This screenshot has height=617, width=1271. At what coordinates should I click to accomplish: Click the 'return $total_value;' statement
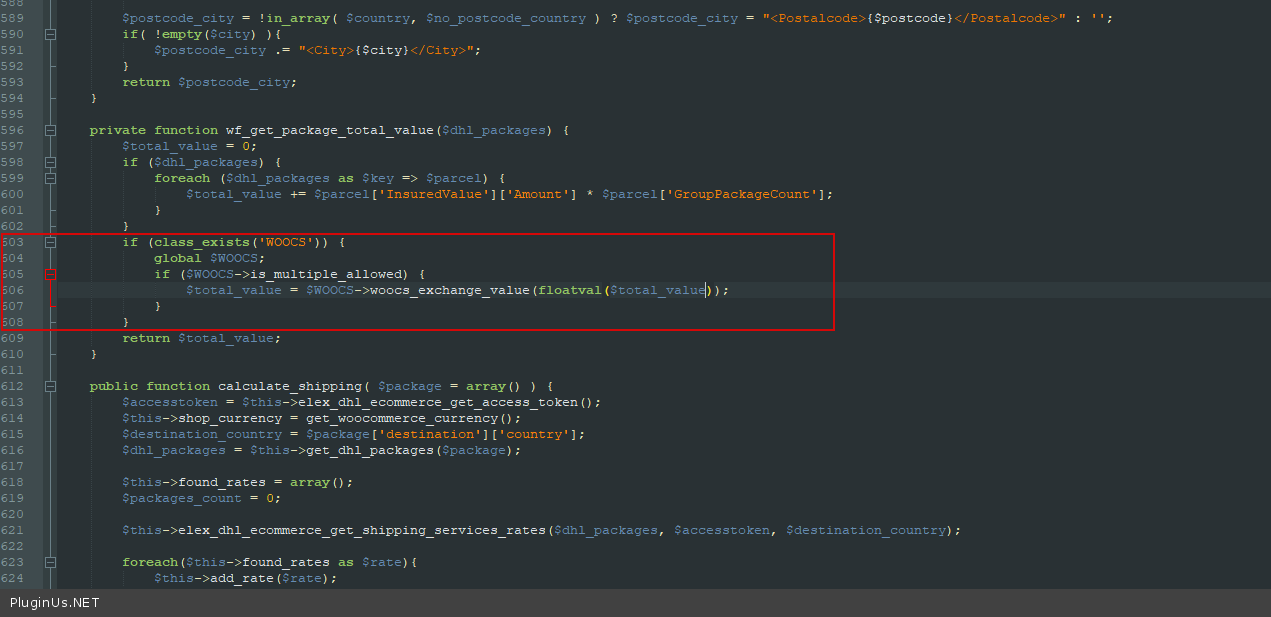201,338
